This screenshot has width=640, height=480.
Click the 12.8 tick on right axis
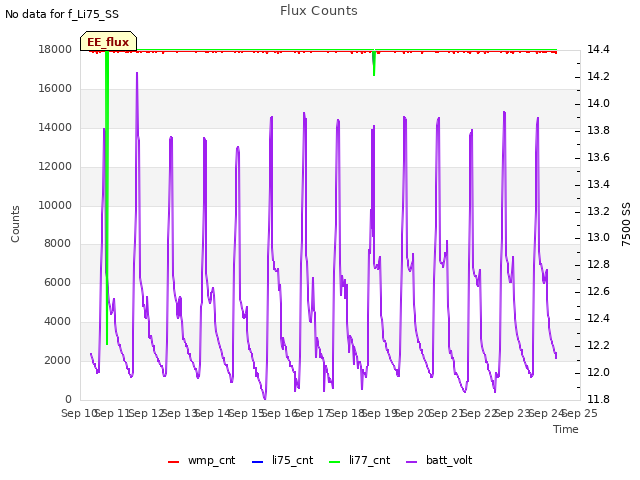tap(598, 264)
